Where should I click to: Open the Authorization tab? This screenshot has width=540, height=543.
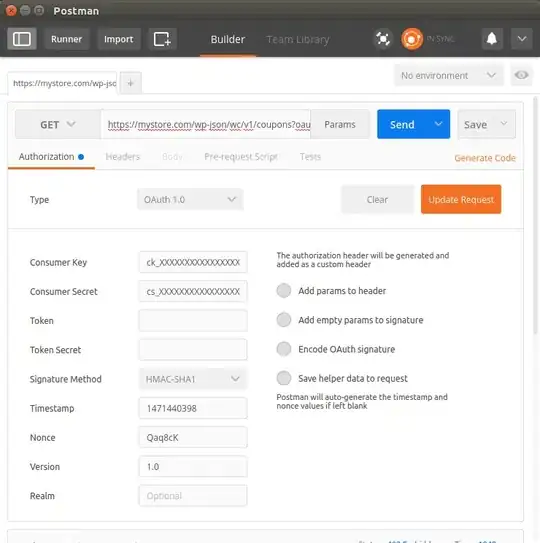[51, 157]
